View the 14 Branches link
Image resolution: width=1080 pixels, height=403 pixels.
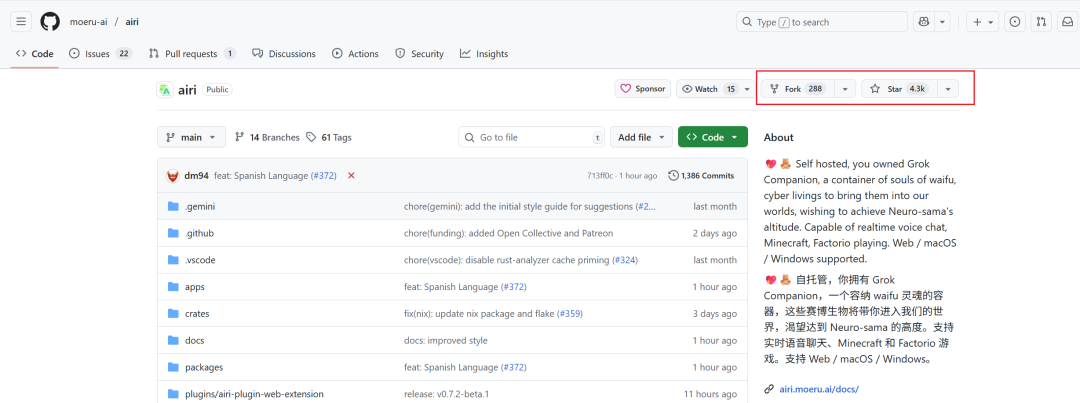[x=267, y=138]
